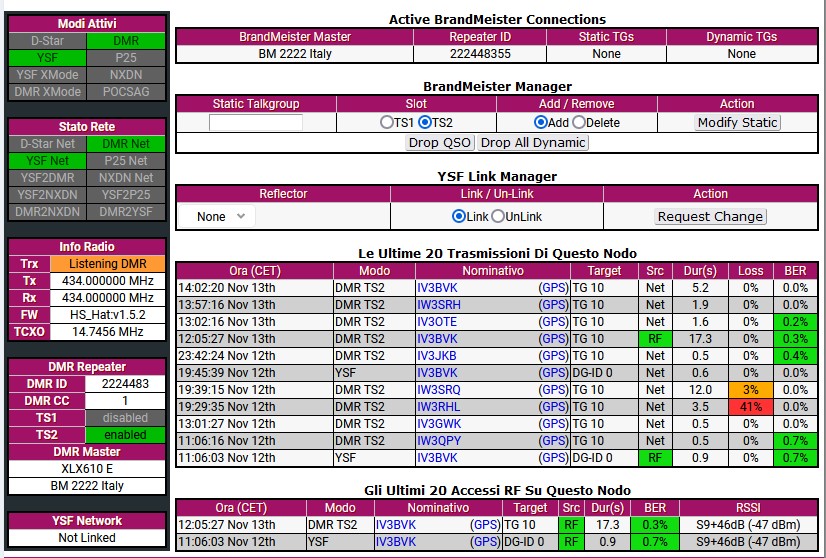
Task: Click the TS1 disabled status cell
Action: [x=125, y=418]
